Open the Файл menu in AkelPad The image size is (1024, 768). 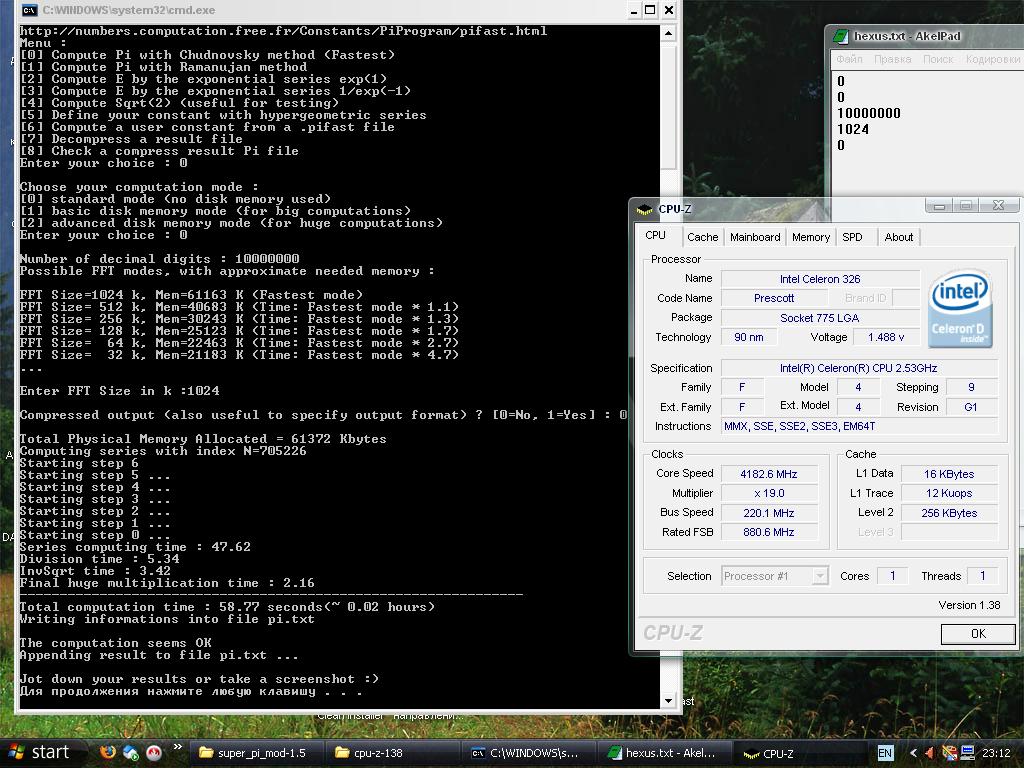pyautogui.click(x=850, y=59)
